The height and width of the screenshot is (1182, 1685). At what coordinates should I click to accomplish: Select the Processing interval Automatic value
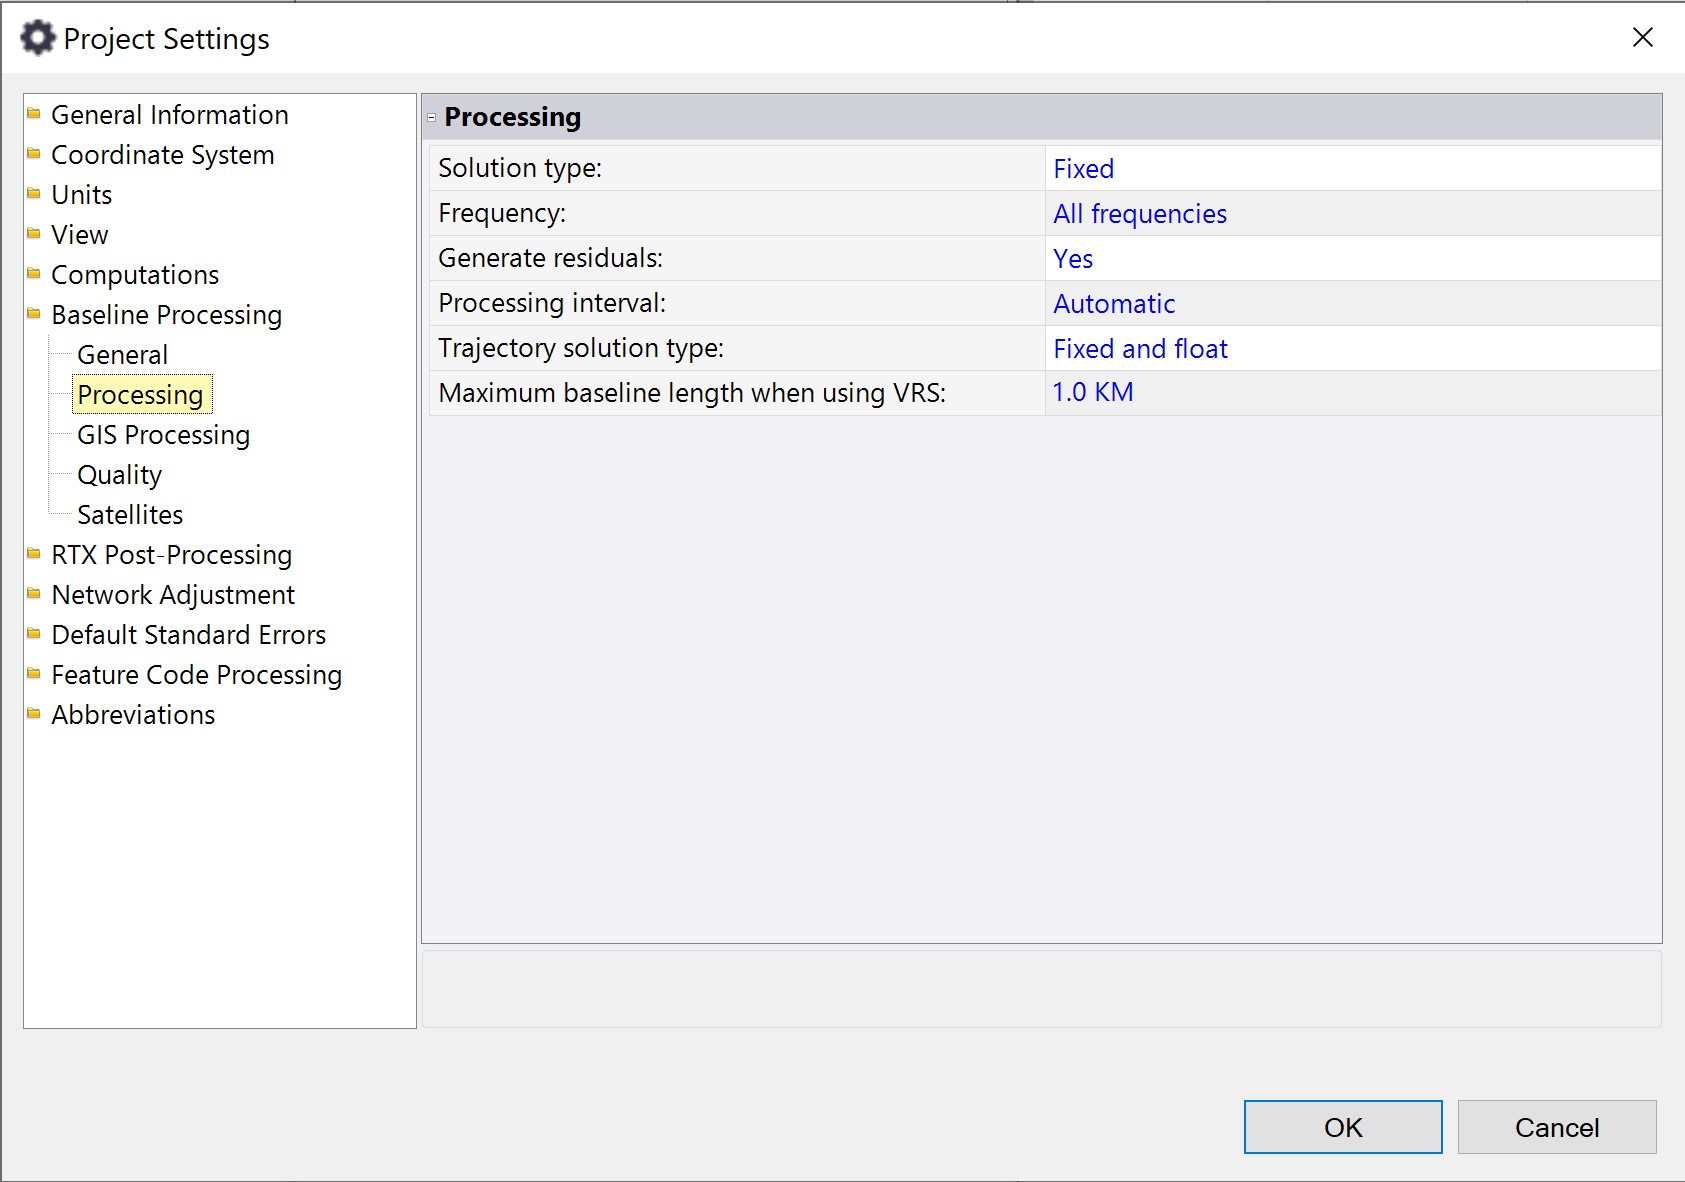1113,304
